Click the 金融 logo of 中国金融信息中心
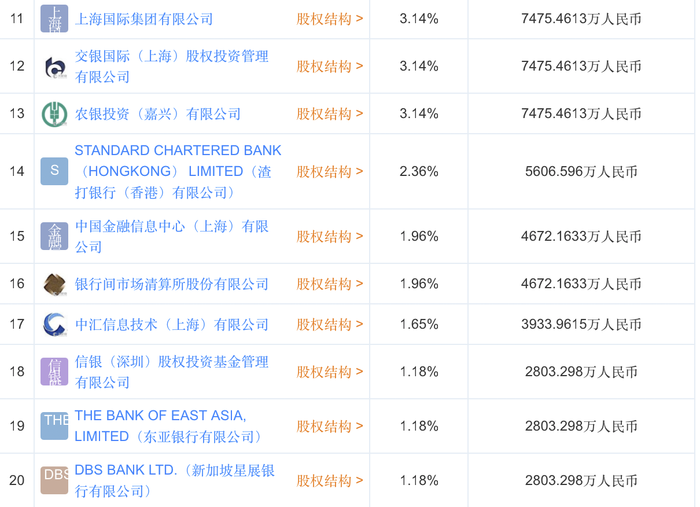 click(x=54, y=236)
